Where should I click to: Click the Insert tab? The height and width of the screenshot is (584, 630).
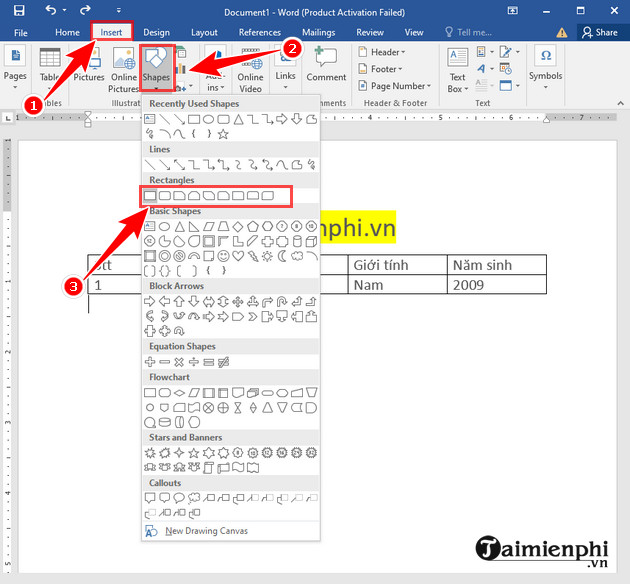tap(111, 33)
